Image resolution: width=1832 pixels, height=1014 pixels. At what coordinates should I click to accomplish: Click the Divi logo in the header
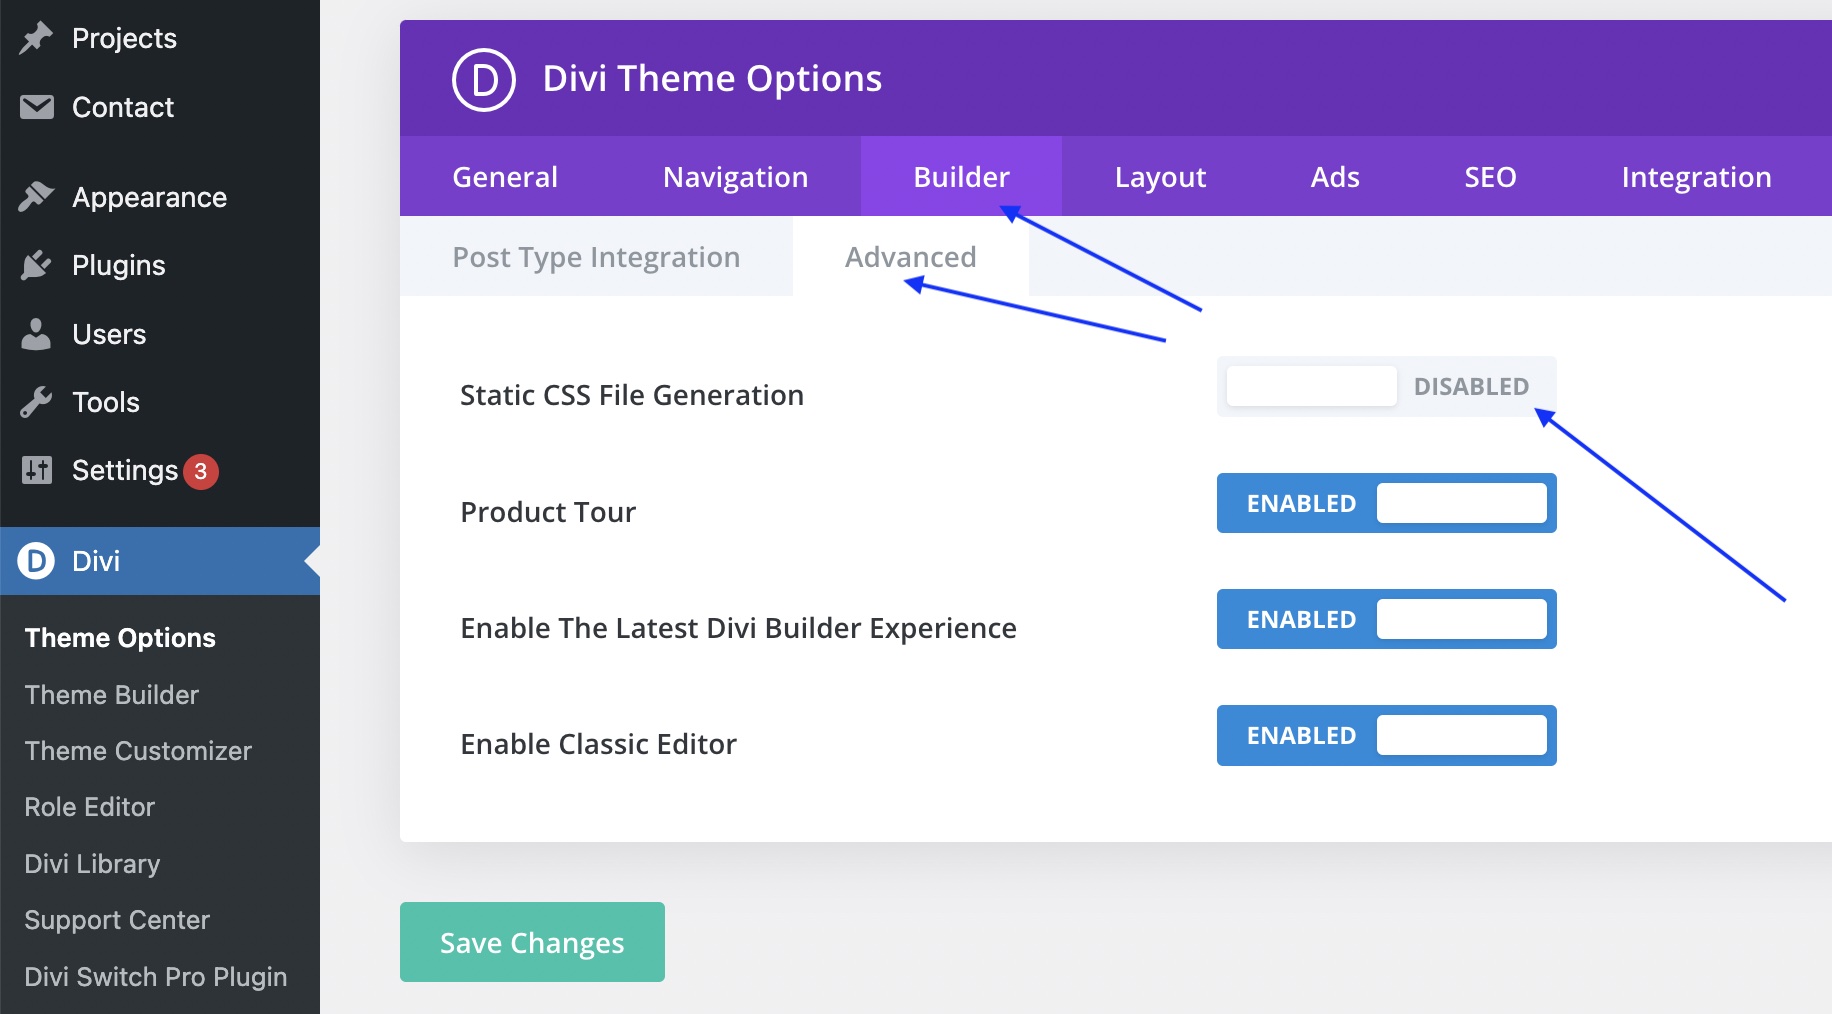point(485,77)
